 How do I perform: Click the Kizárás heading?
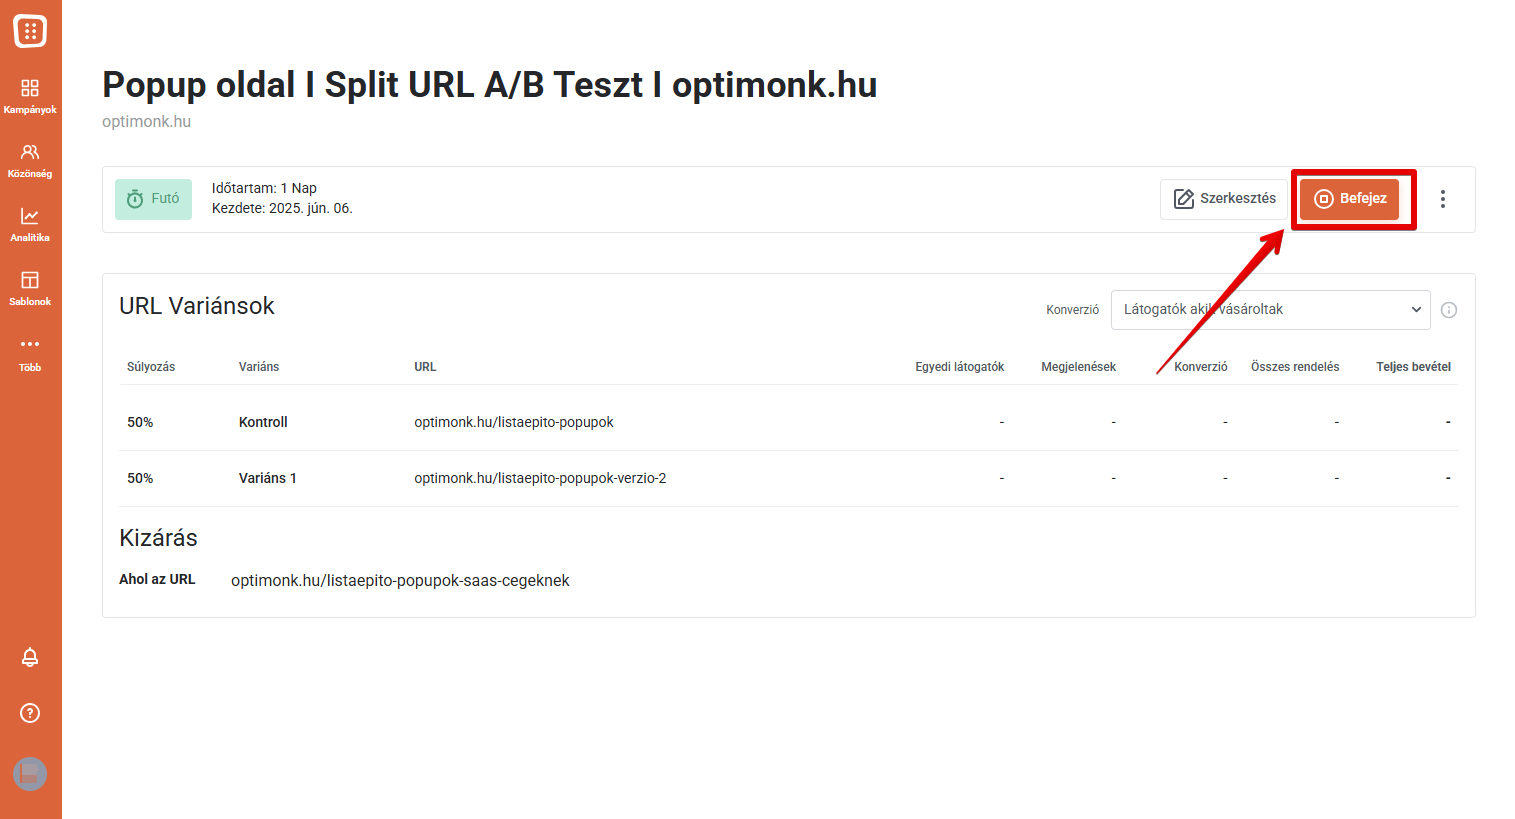coord(158,538)
